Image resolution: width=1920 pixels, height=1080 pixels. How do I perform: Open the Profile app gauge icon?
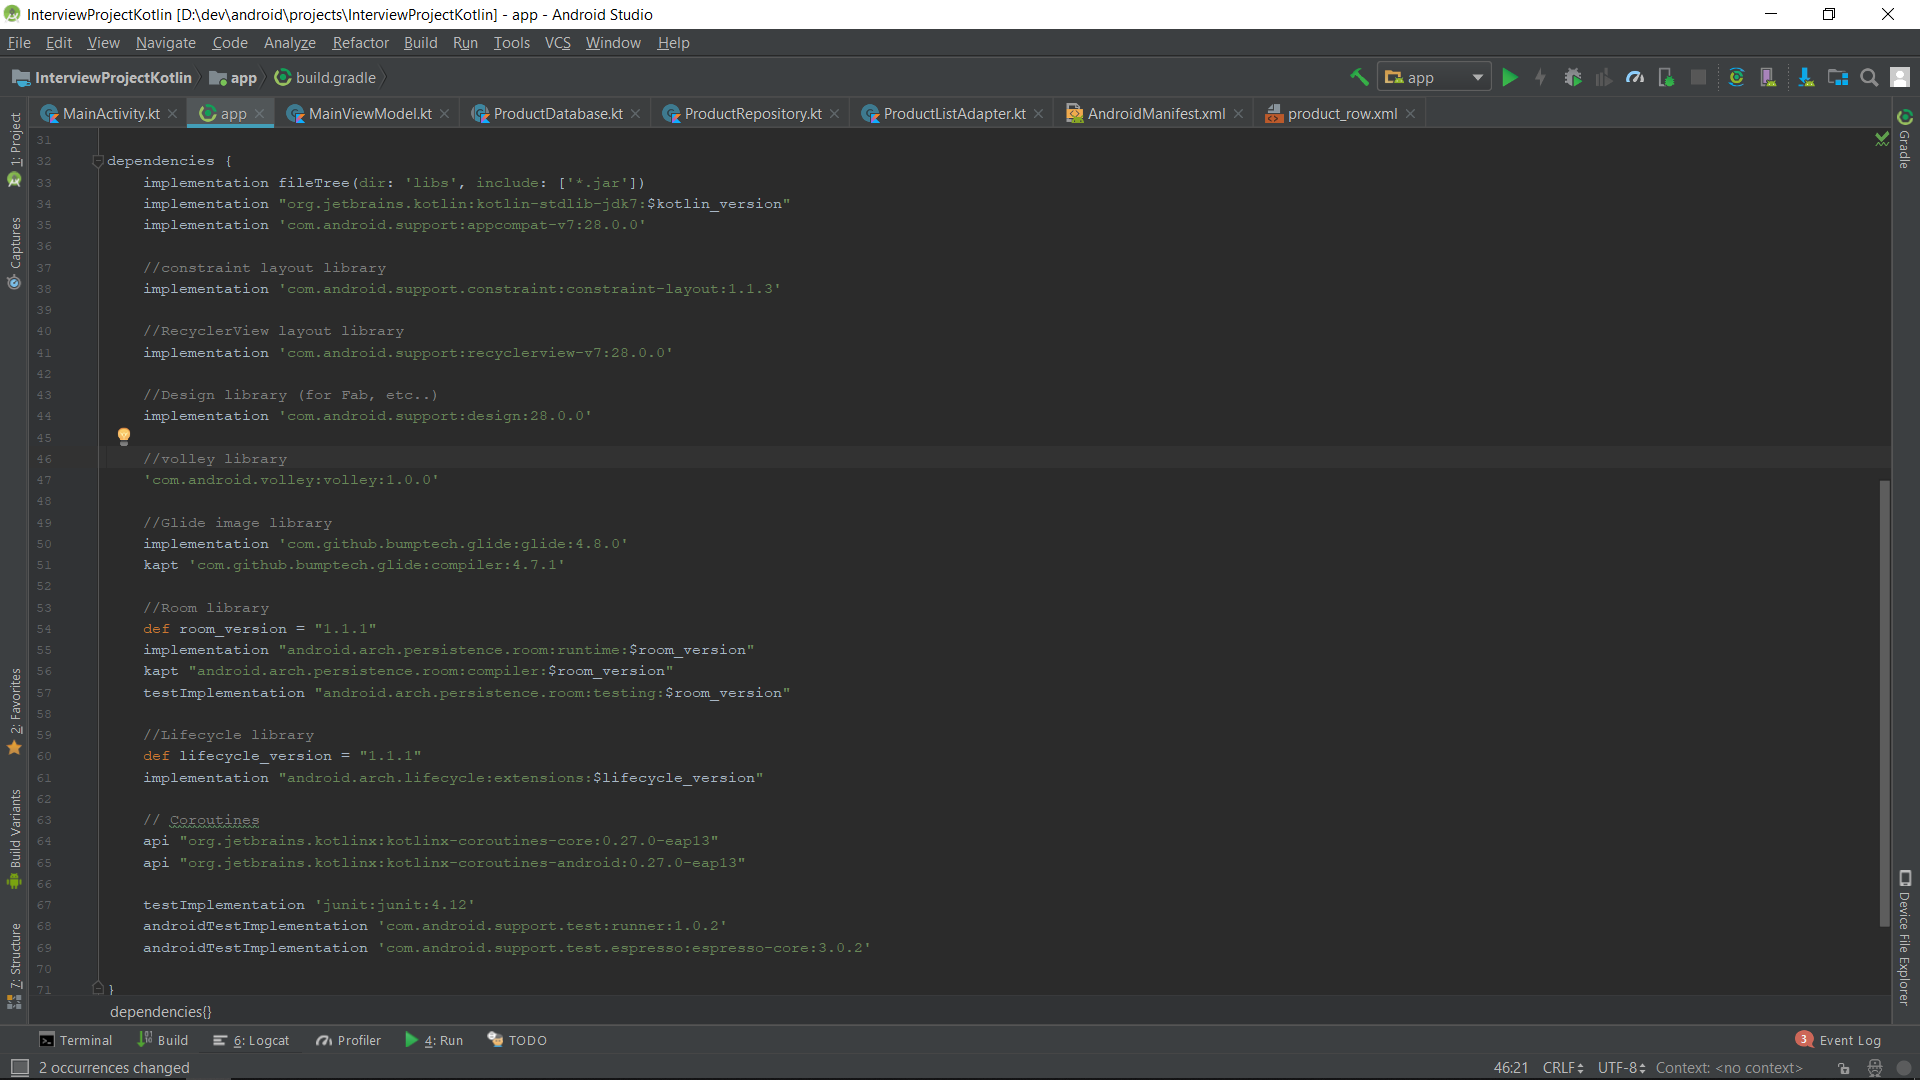(x=1635, y=77)
